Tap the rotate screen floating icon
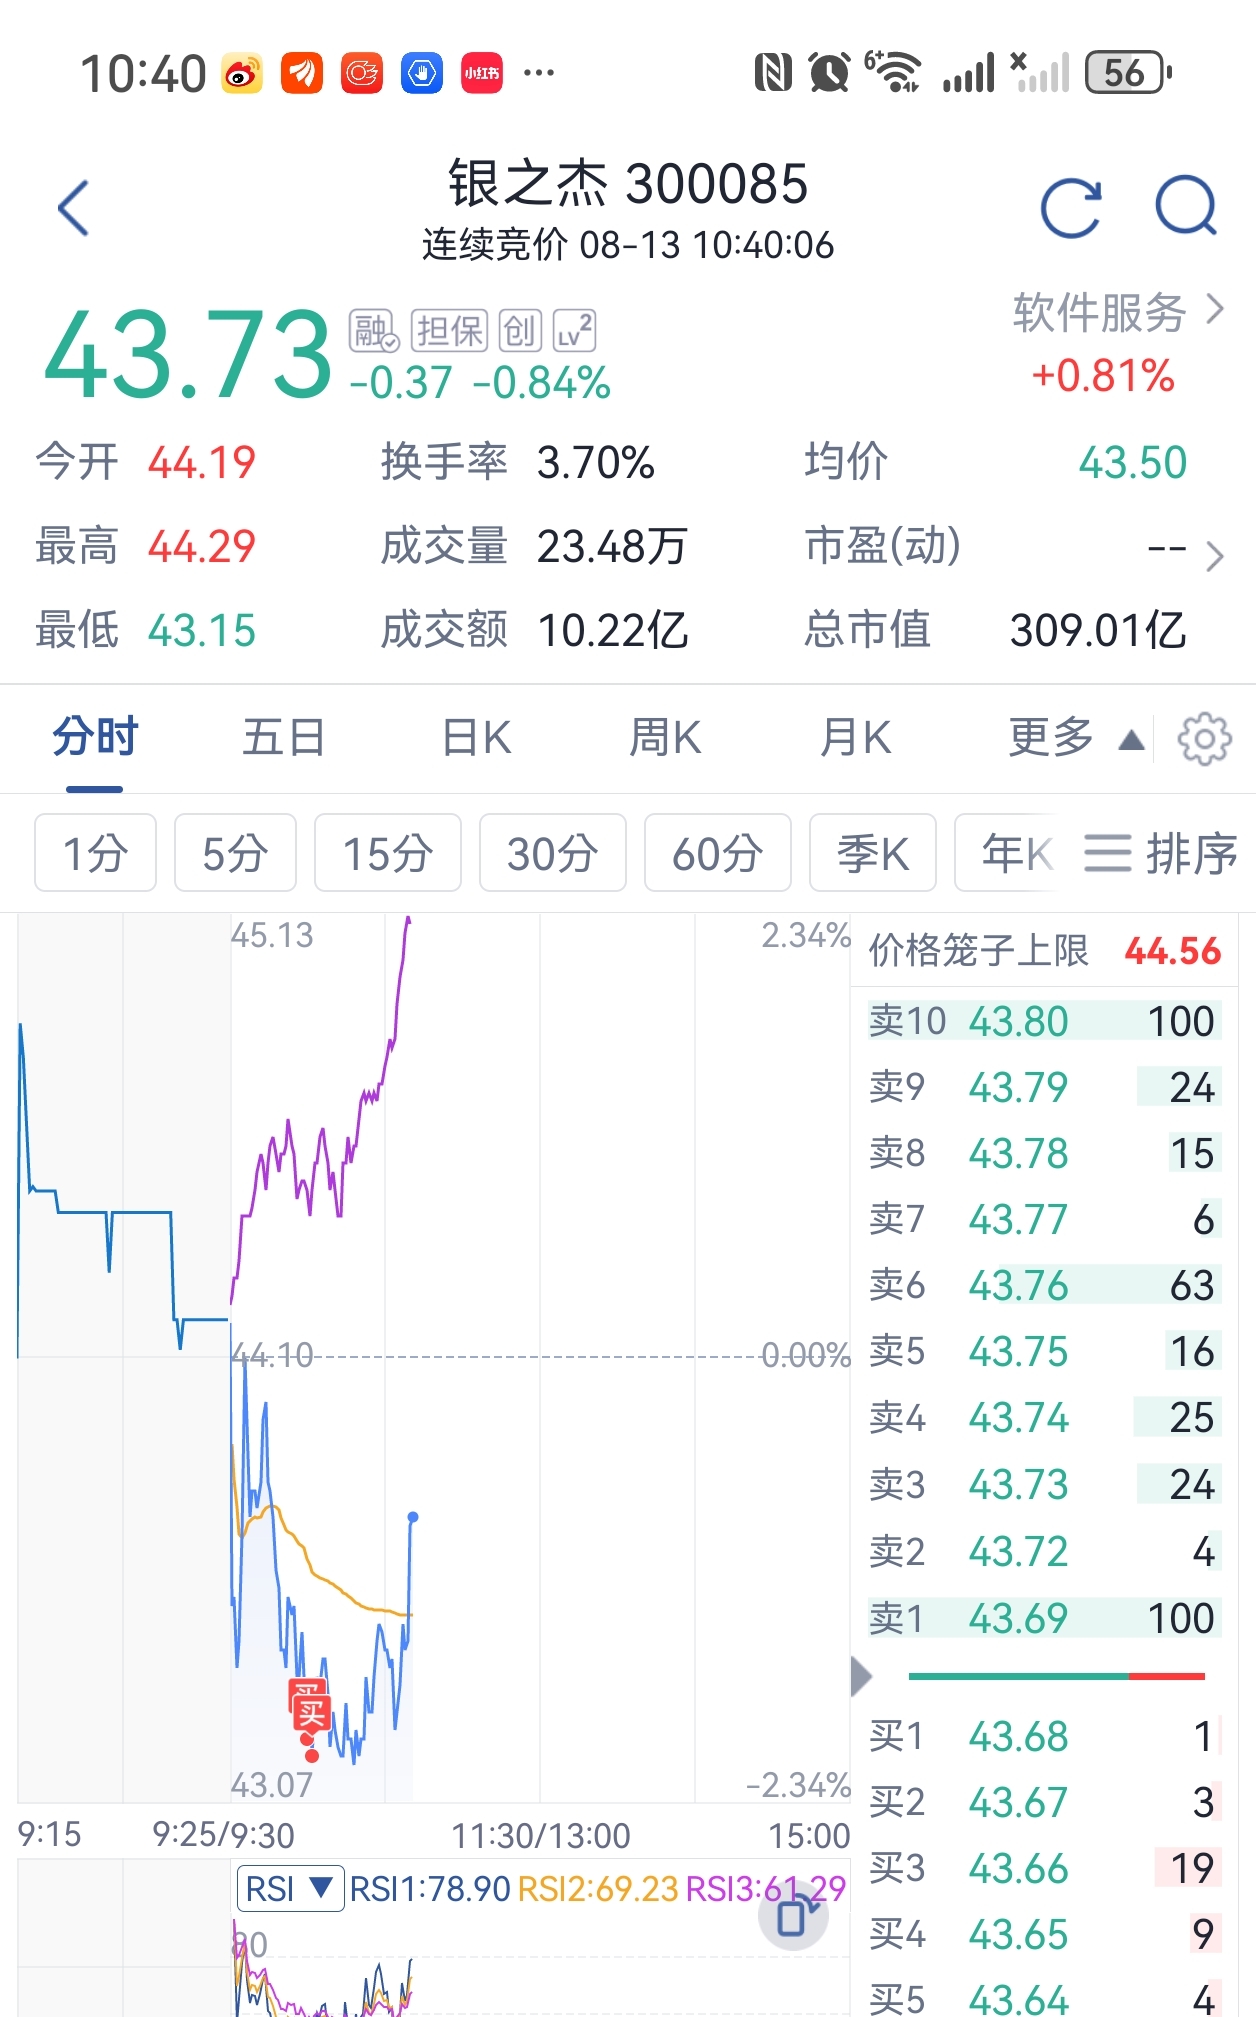 point(793,1917)
